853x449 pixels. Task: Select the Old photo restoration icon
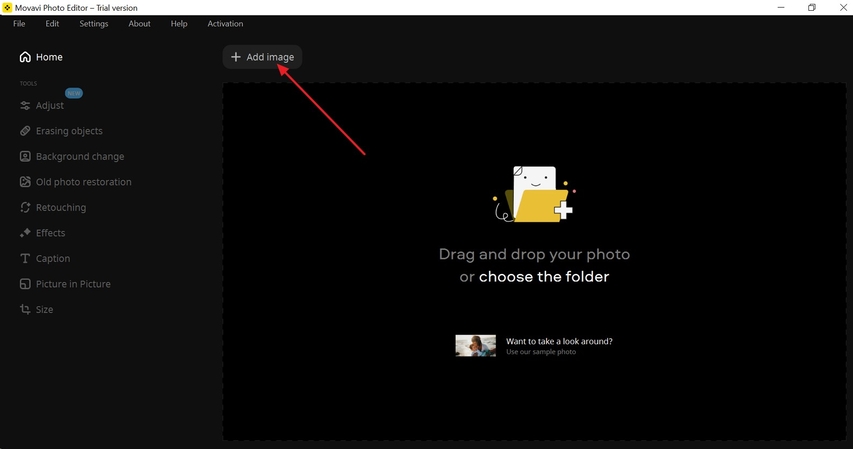coord(25,182)
